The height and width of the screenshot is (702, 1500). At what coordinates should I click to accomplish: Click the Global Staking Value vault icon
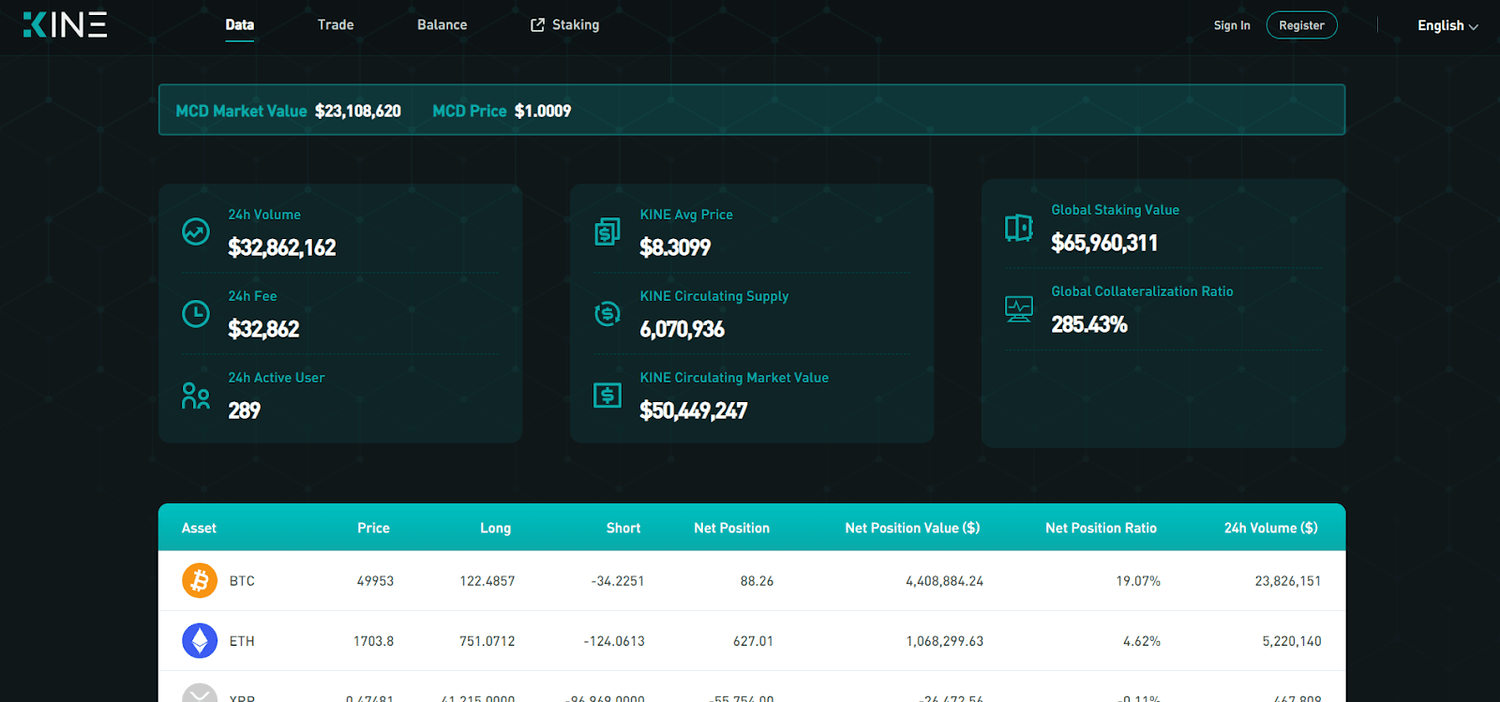tap(1018, 228)
